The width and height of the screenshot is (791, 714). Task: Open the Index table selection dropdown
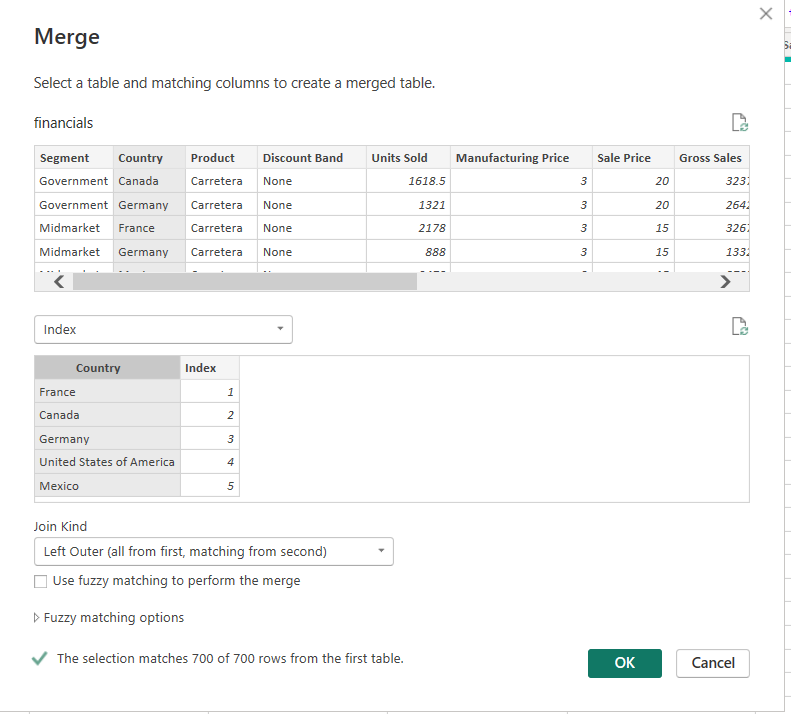[163, 329]
